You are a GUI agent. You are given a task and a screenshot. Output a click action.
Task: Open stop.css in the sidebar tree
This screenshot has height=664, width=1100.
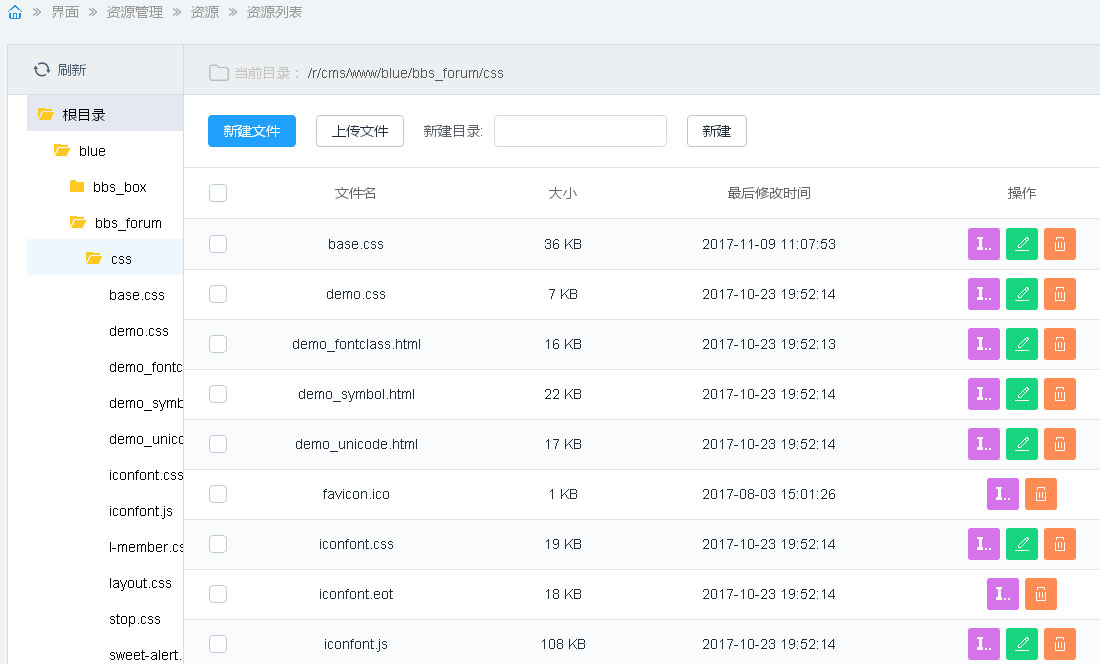(x=135, y=619)
